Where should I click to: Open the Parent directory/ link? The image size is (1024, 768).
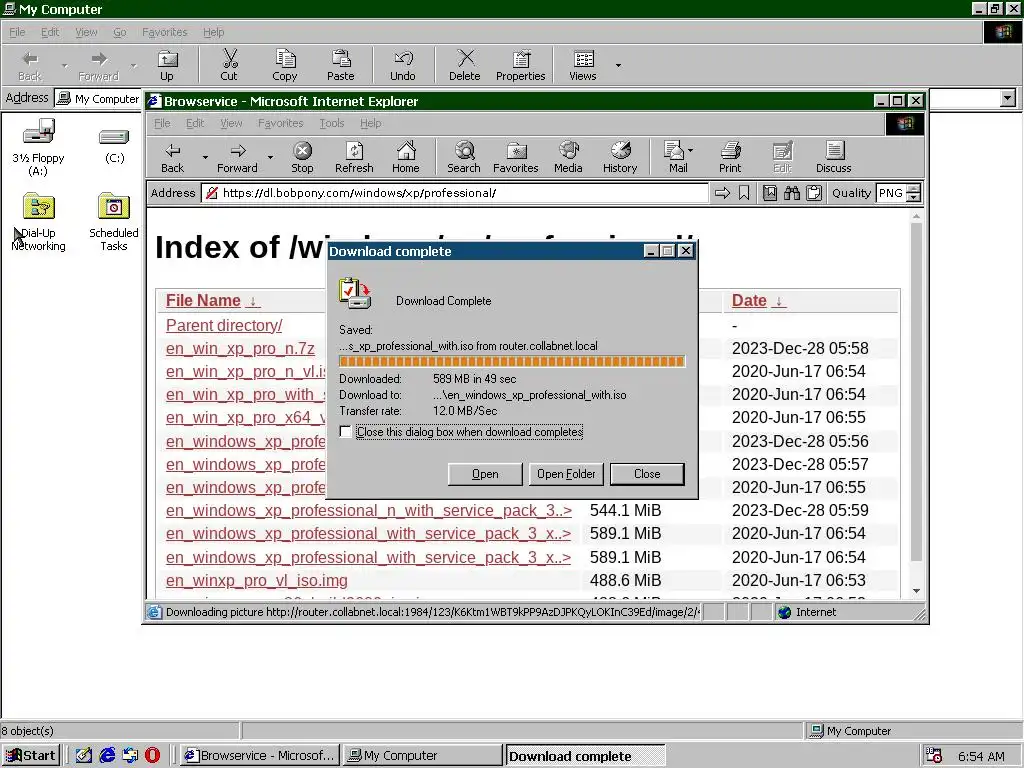point(224,325)
